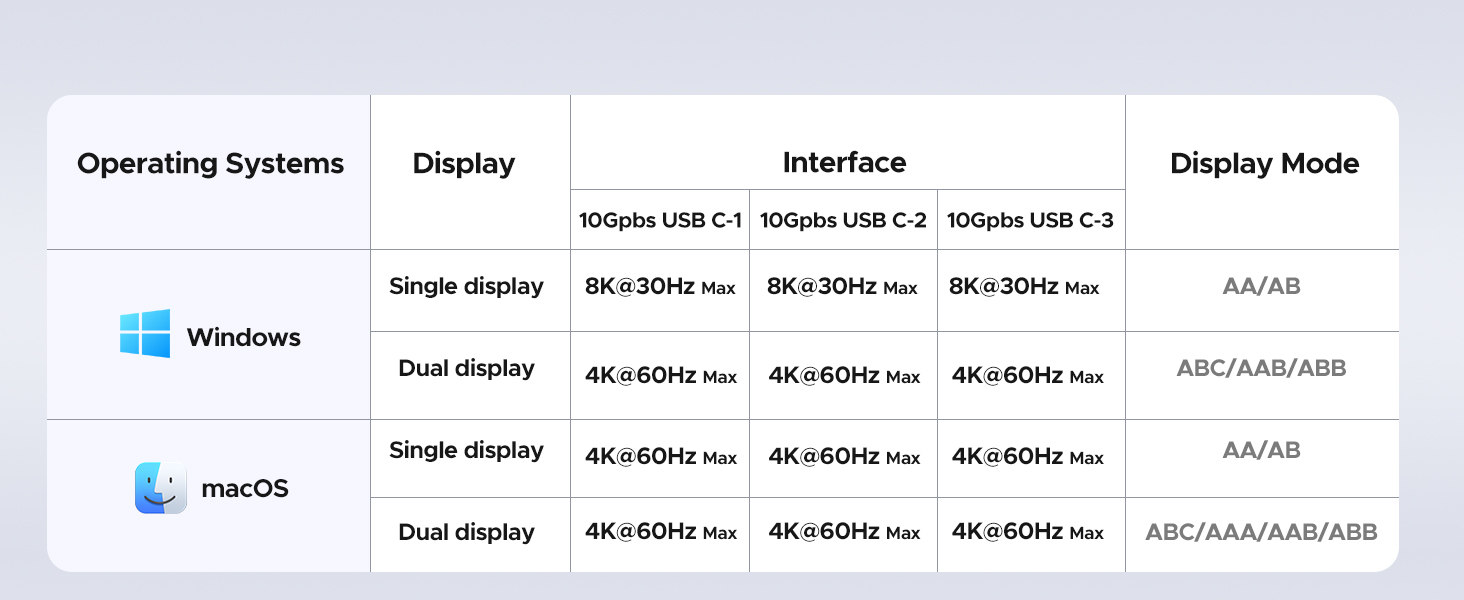Select the Display column header
Screen dimensions: 1464x600
click(x=464, y=164)
